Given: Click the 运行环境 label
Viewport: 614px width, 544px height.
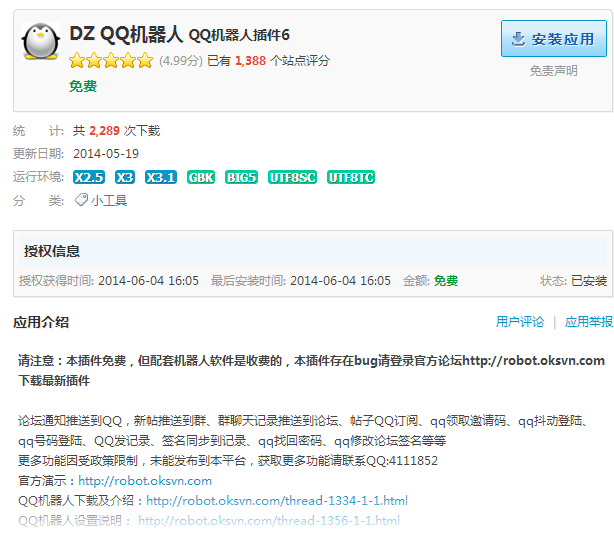Looking at the screenshot, I should click(x=38, y=177).
